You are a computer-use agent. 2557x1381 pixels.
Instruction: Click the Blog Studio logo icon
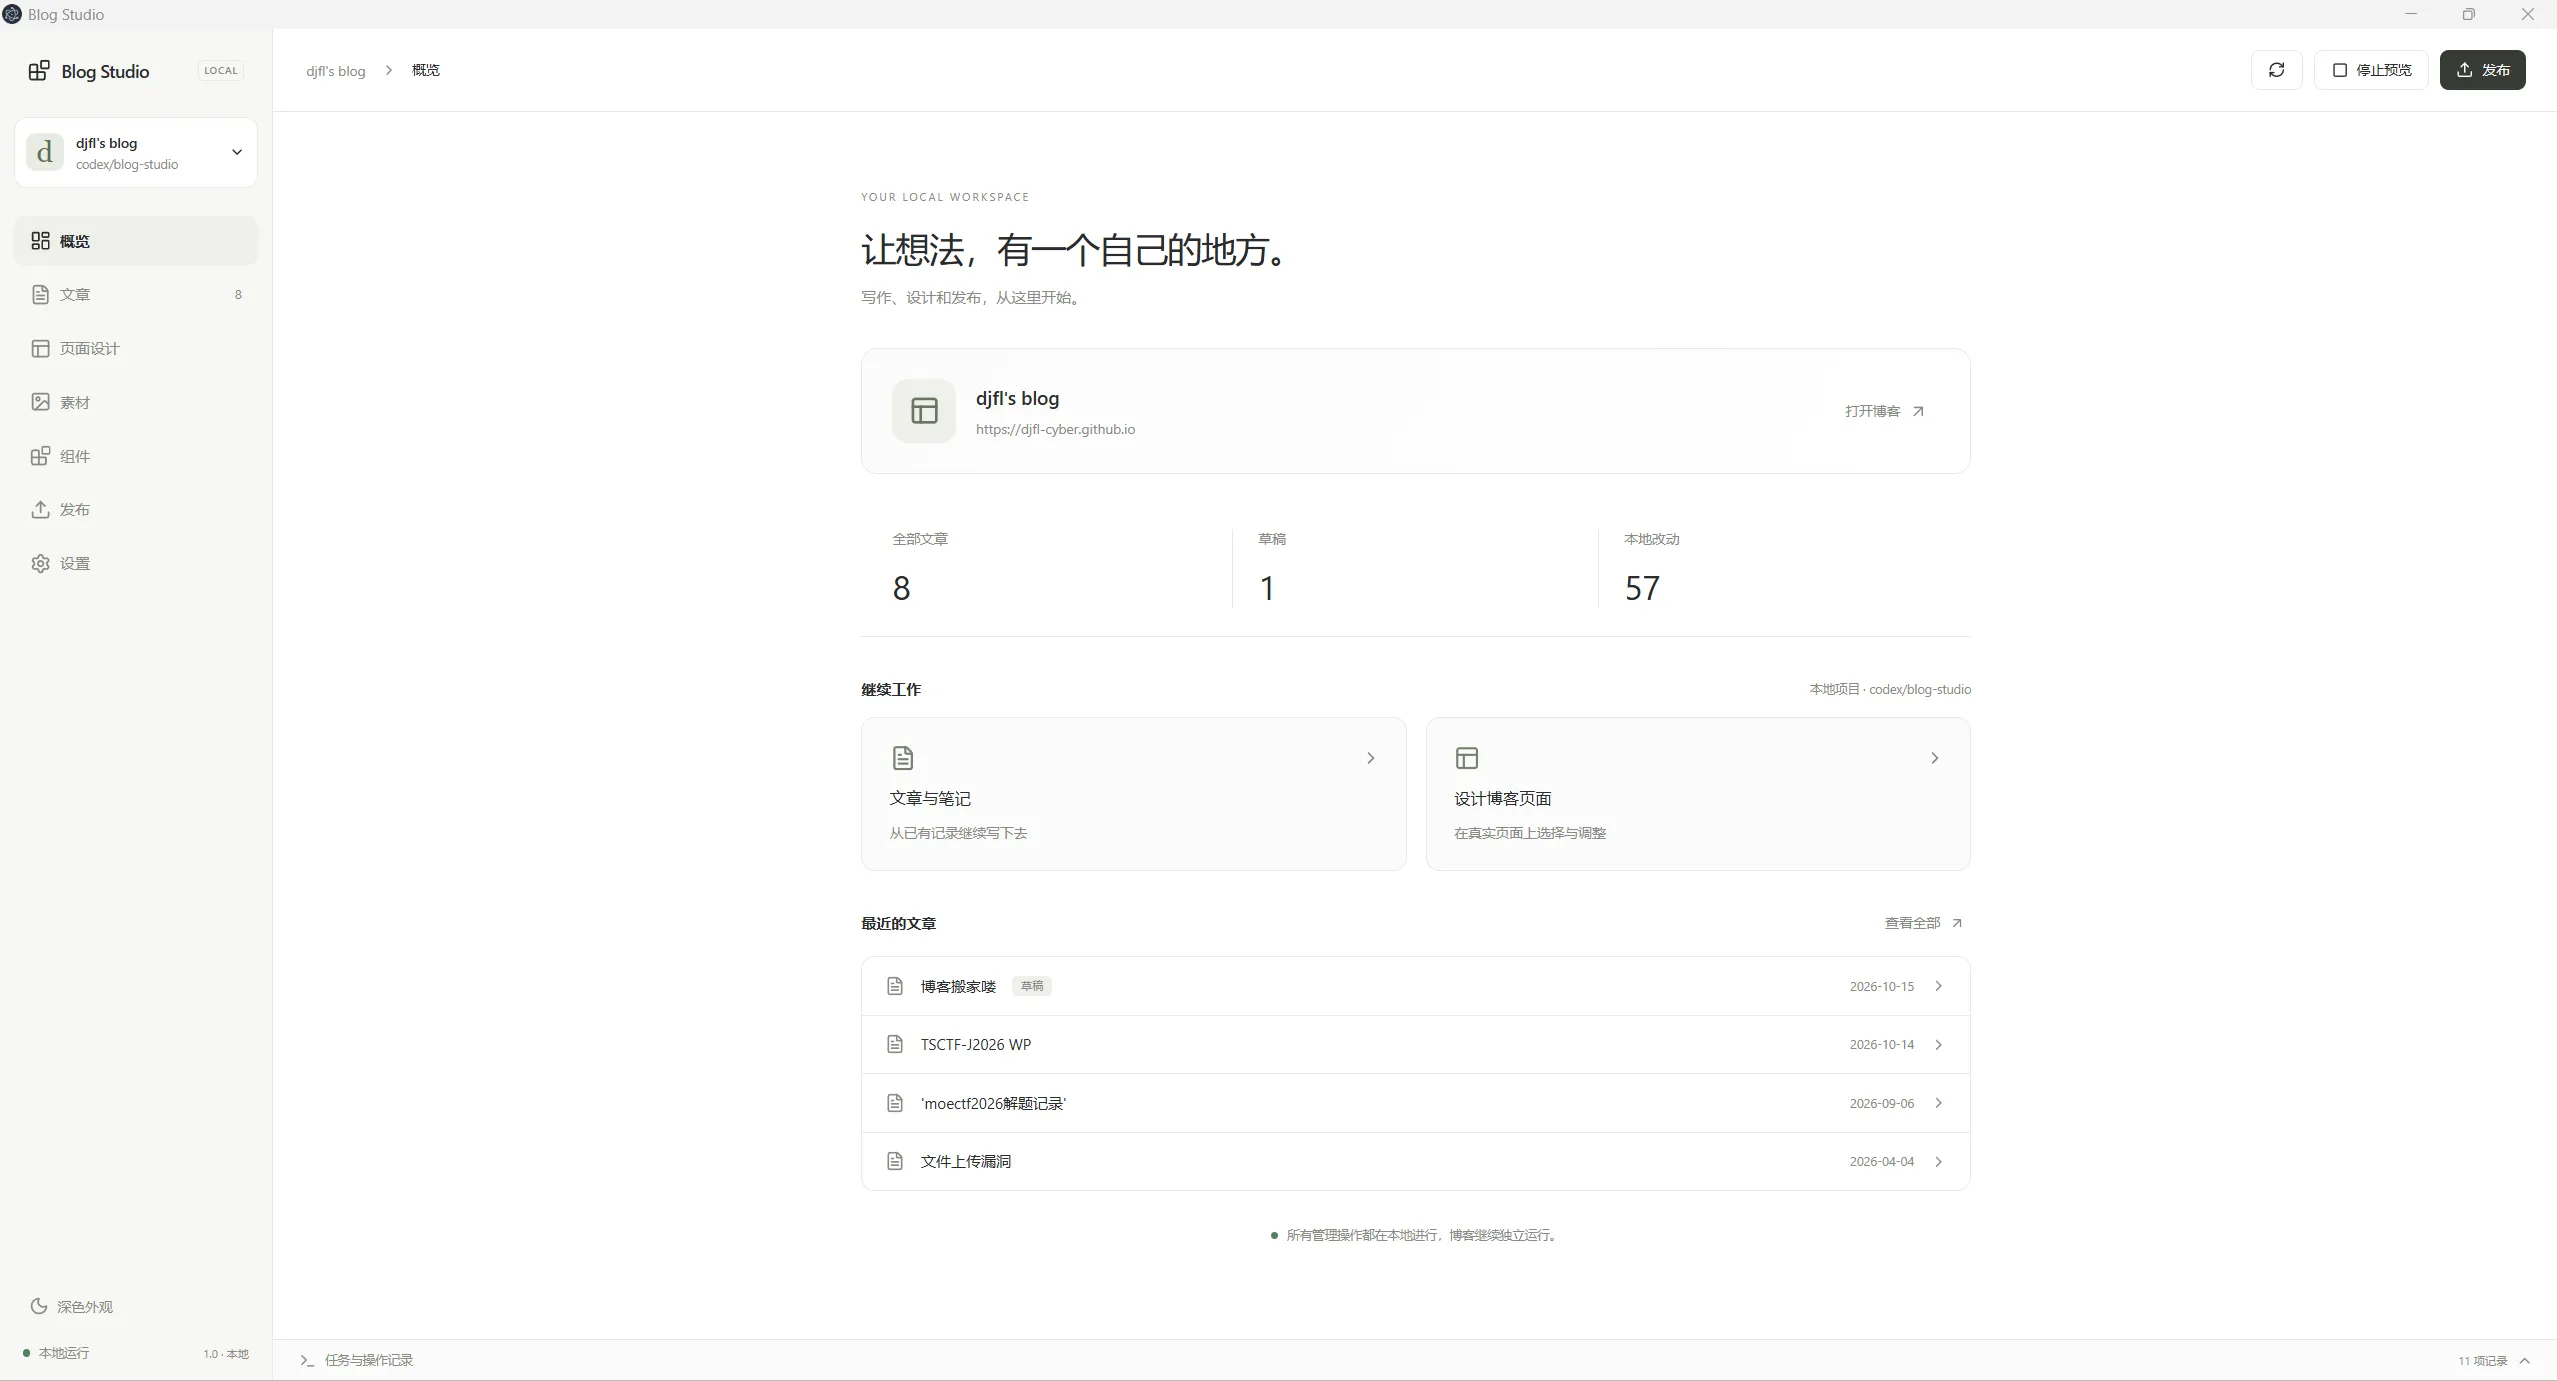pyautogui.click(x=39, y=71)
